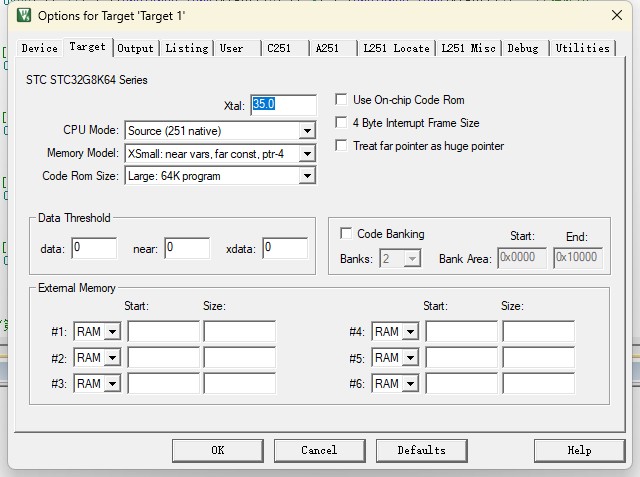Image resolution: width=640 pixels, height=477 pixels.
Task: Click the Keil uVision icon in title bar
Action: 24,16
